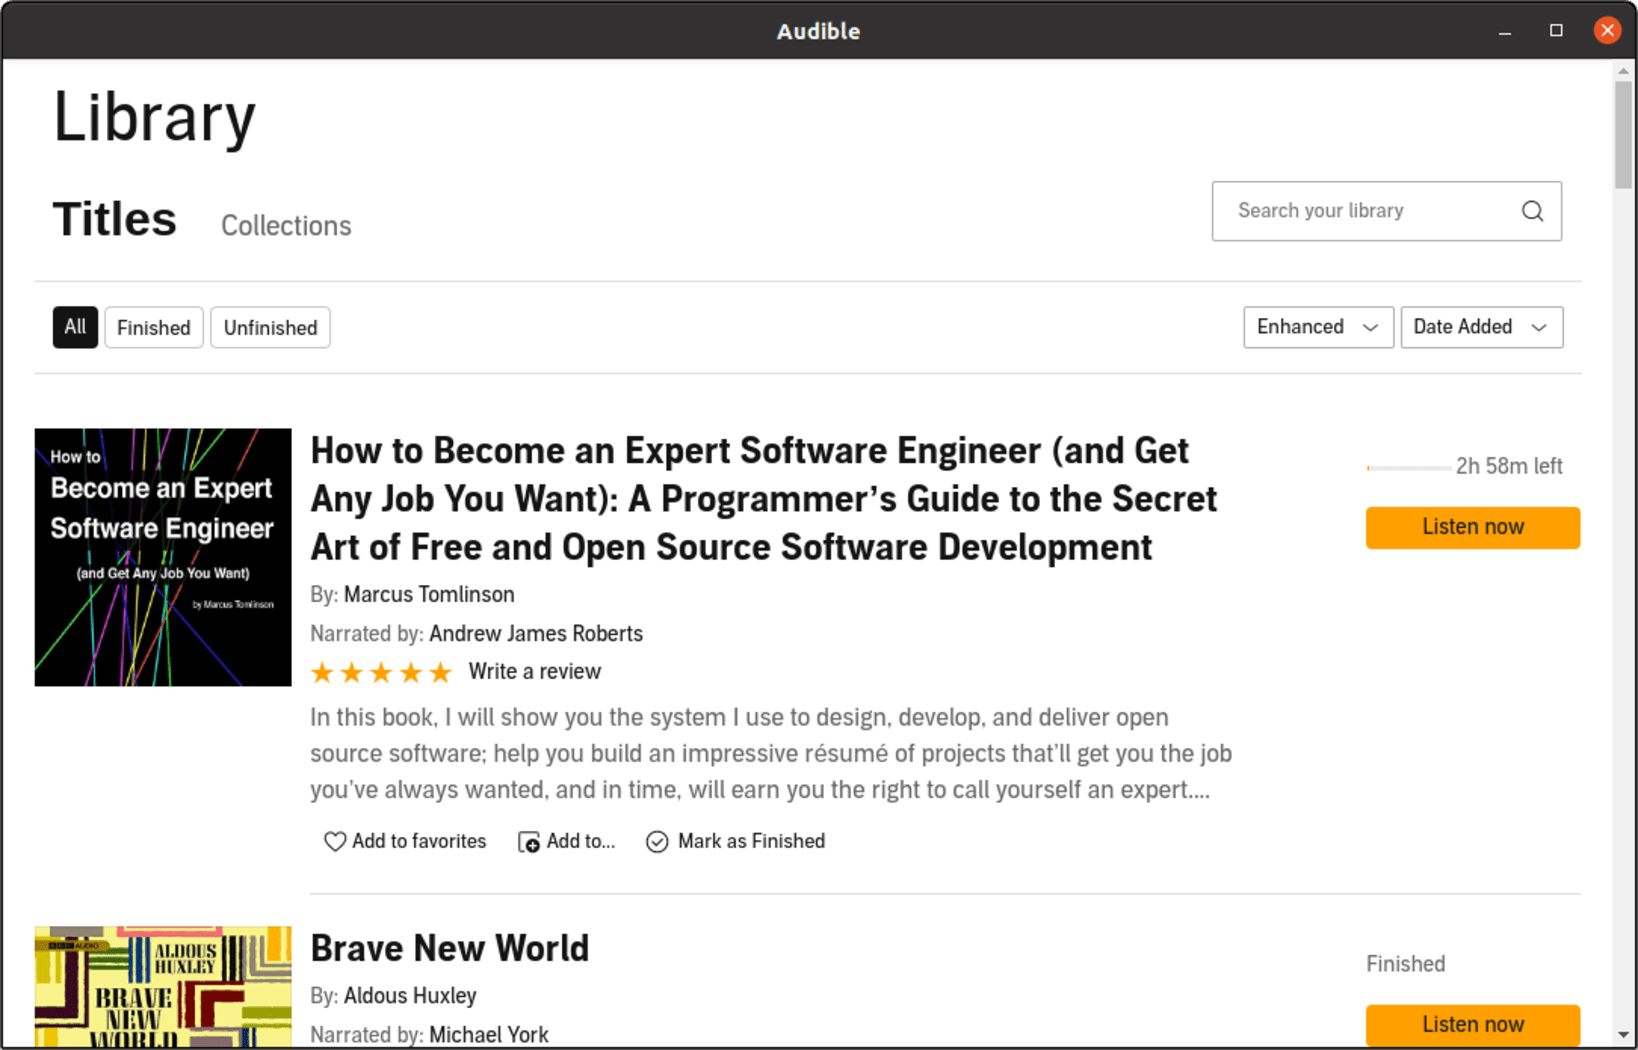Click the search magnifier icon
Image resolution: width=1638 pixels, height=1050 pixels.
(1532, 211)
